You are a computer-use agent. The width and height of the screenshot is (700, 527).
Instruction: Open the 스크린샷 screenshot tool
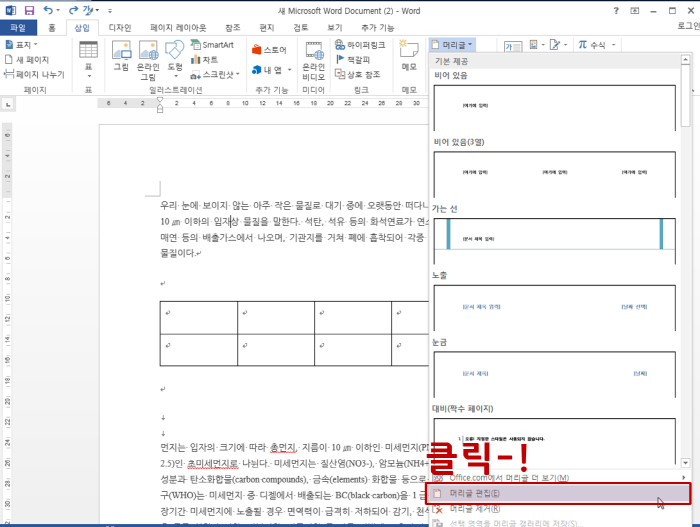coord(213,75)
